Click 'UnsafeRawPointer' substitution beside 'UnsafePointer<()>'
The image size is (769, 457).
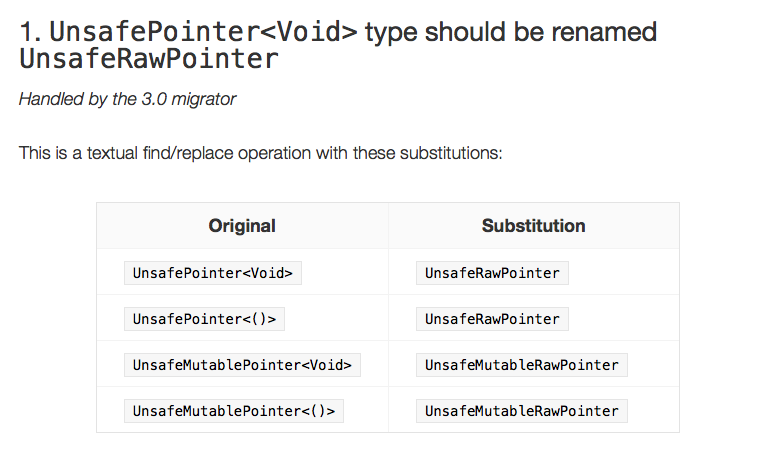pos(492,319)
